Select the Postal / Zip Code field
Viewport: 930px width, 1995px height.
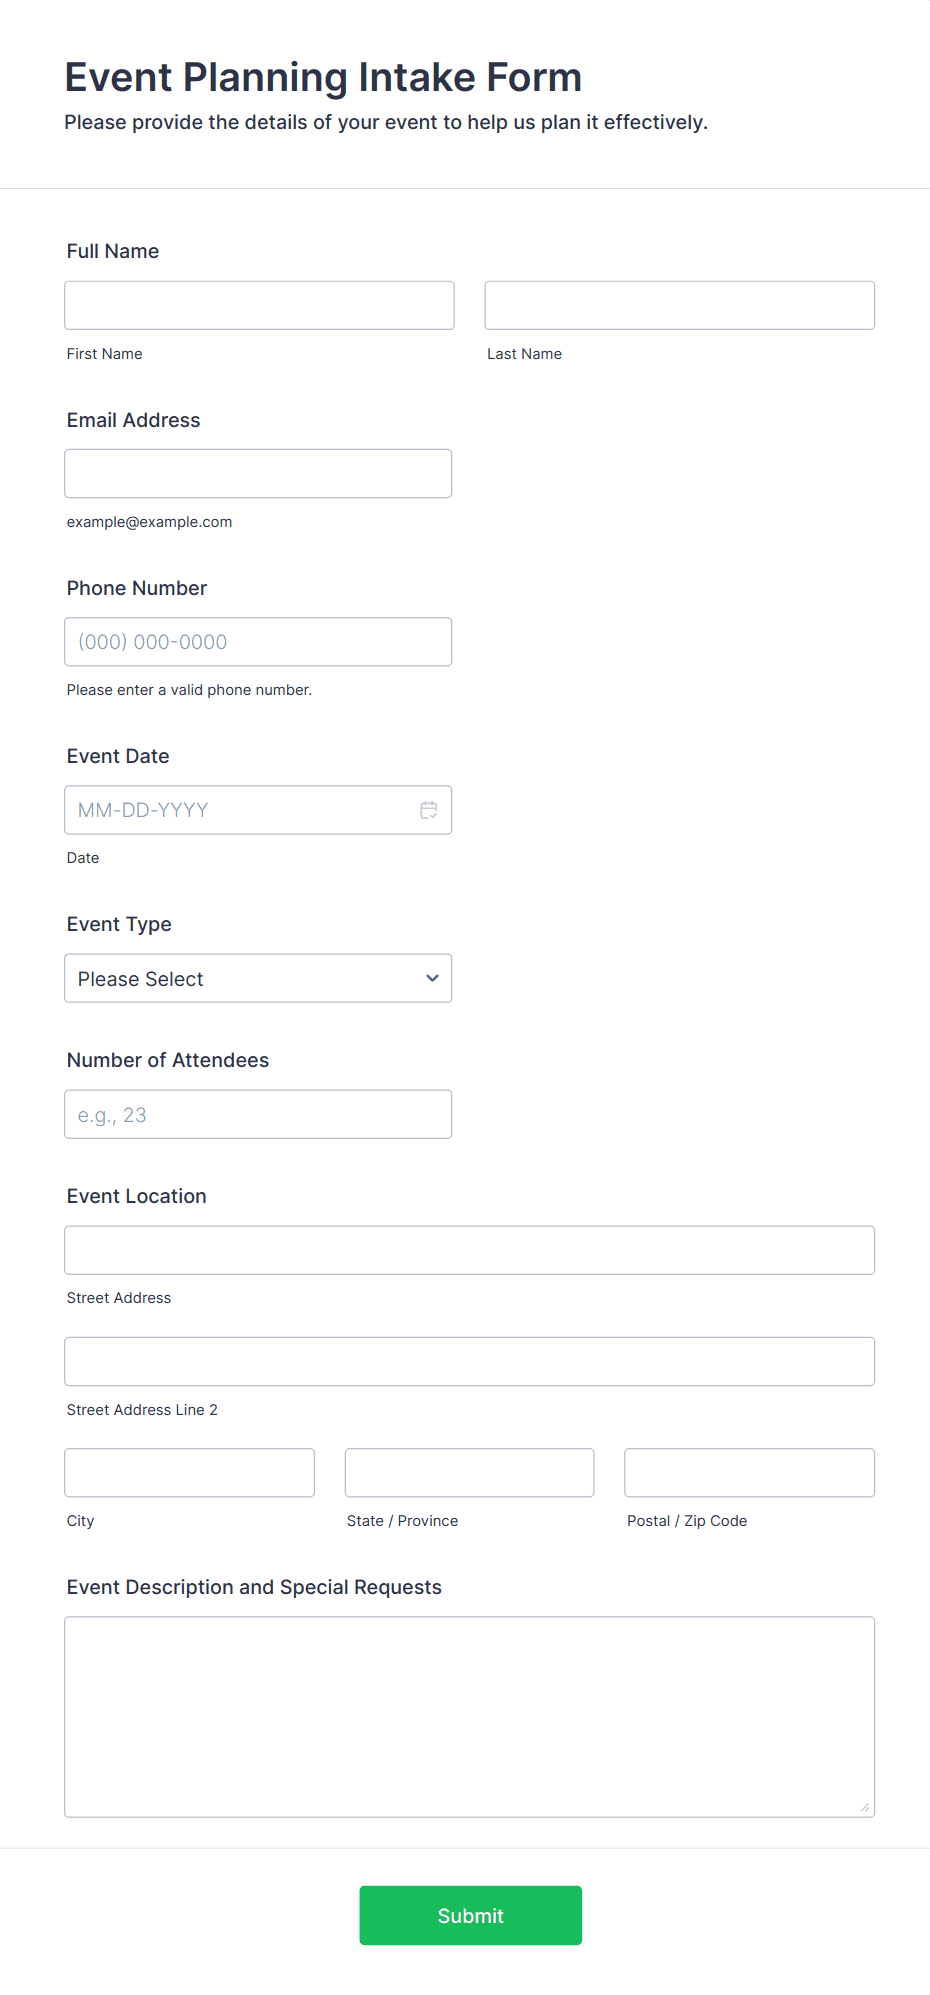tap(749, 1472)
